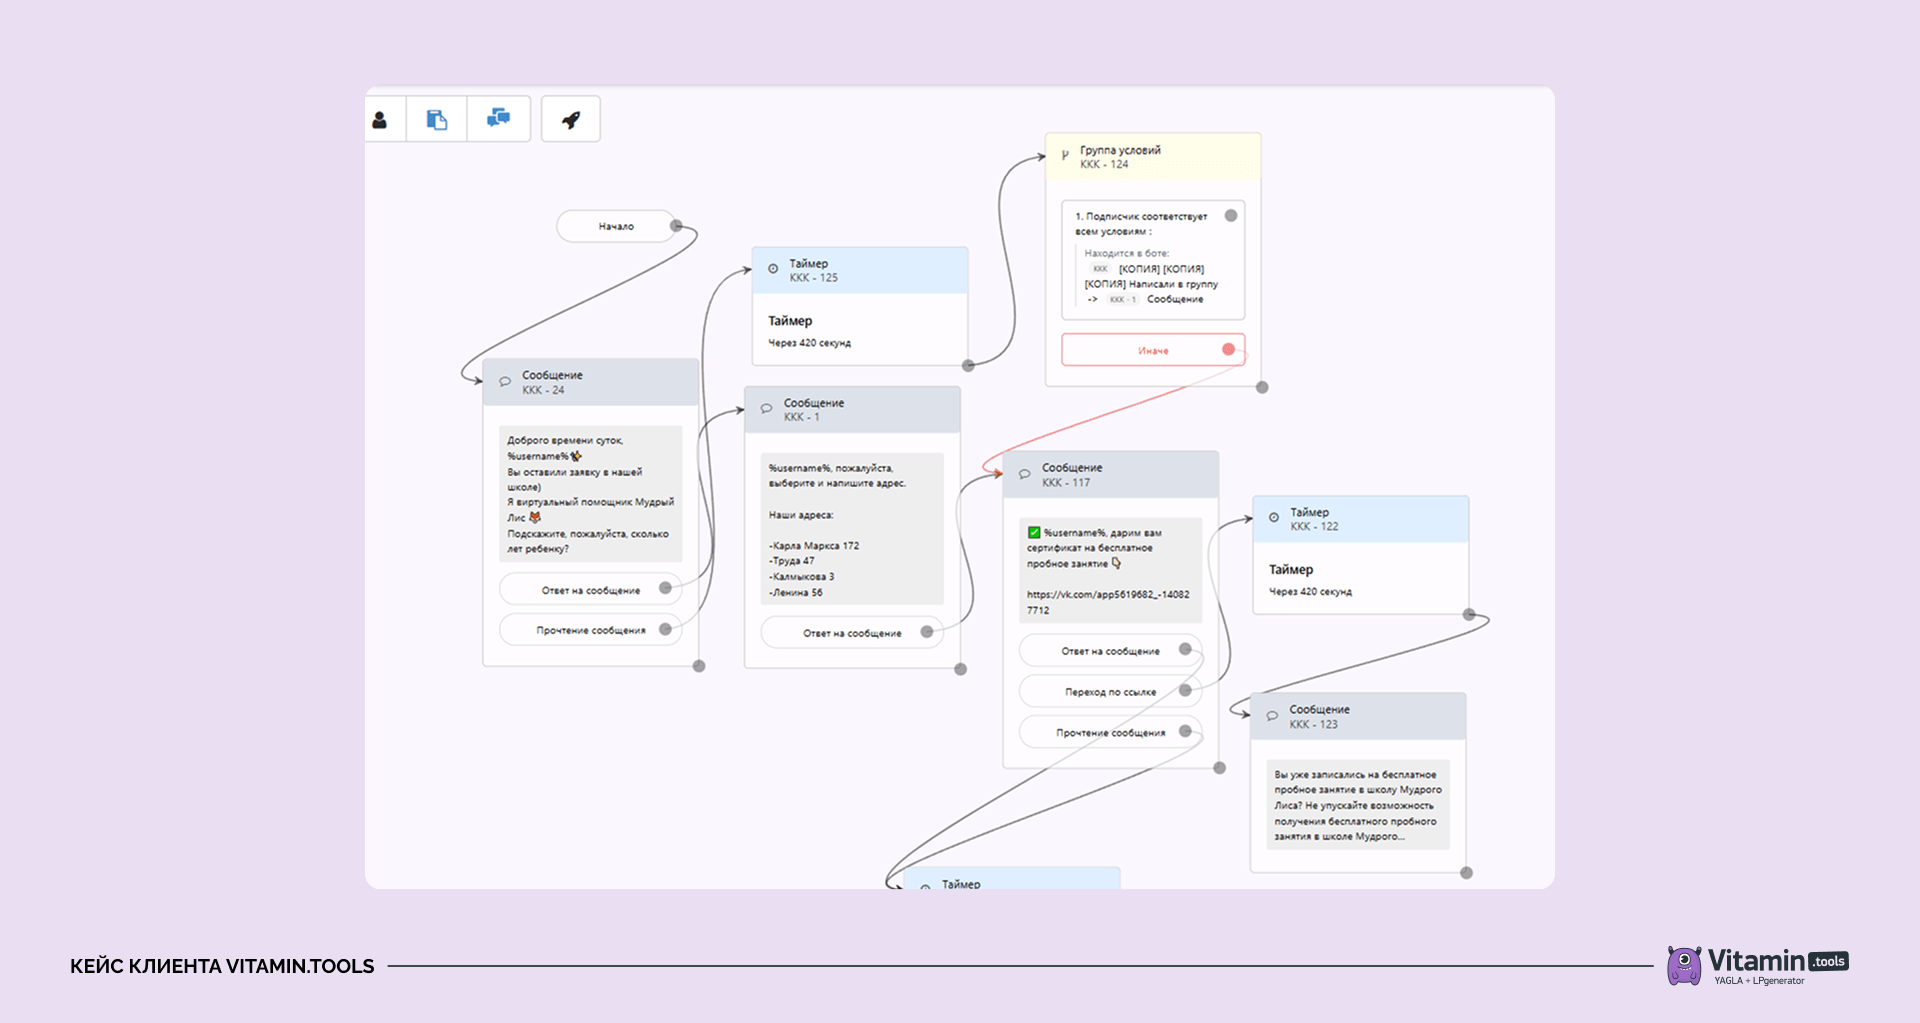Click 'Переход по ссылке' output in ККК - 117

tap(1110, 692)
